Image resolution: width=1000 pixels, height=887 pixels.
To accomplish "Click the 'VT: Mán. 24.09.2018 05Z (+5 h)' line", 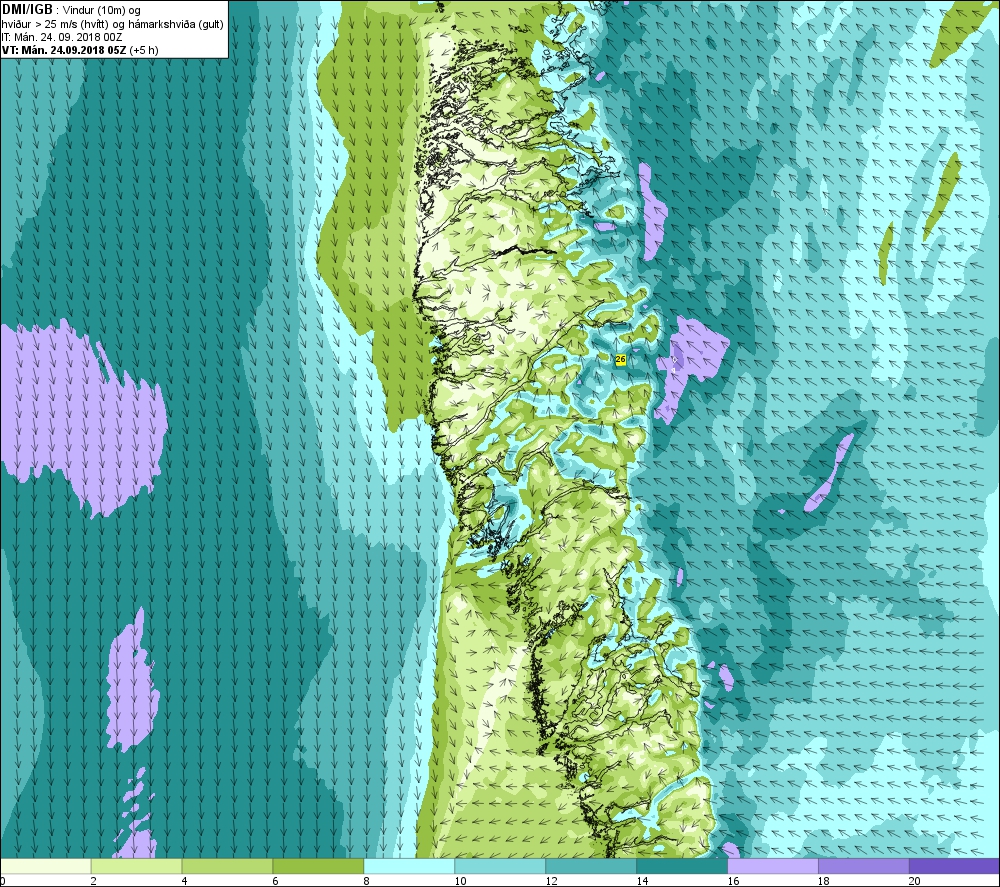I will tap(80, 50).
